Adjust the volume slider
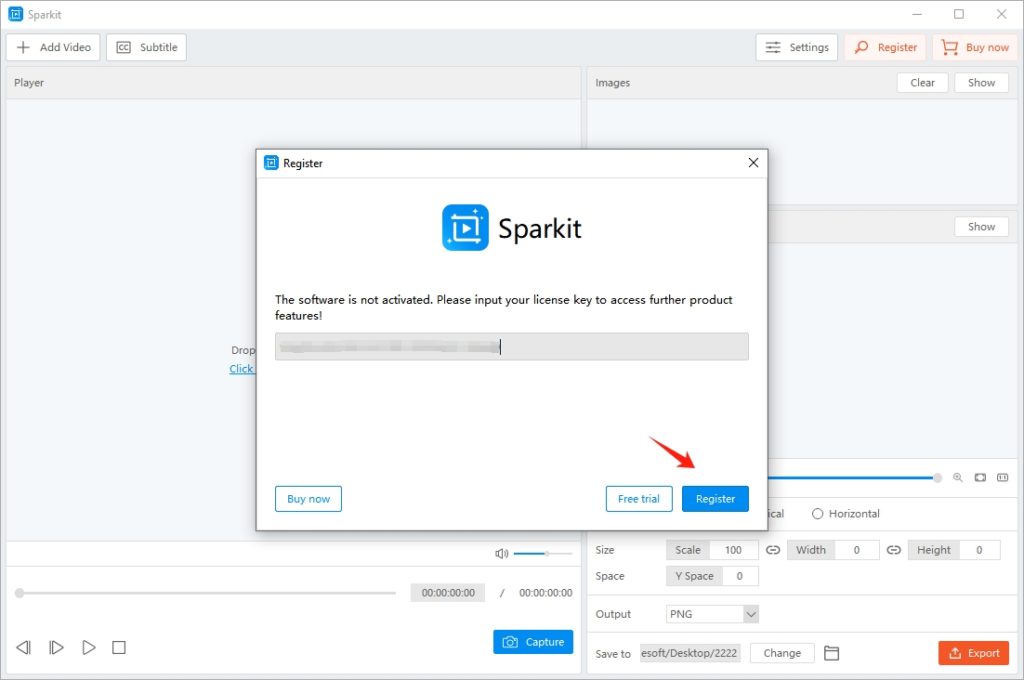This screenshot has height=680, width=1024. pyautogui.click(x=543, y=553)
